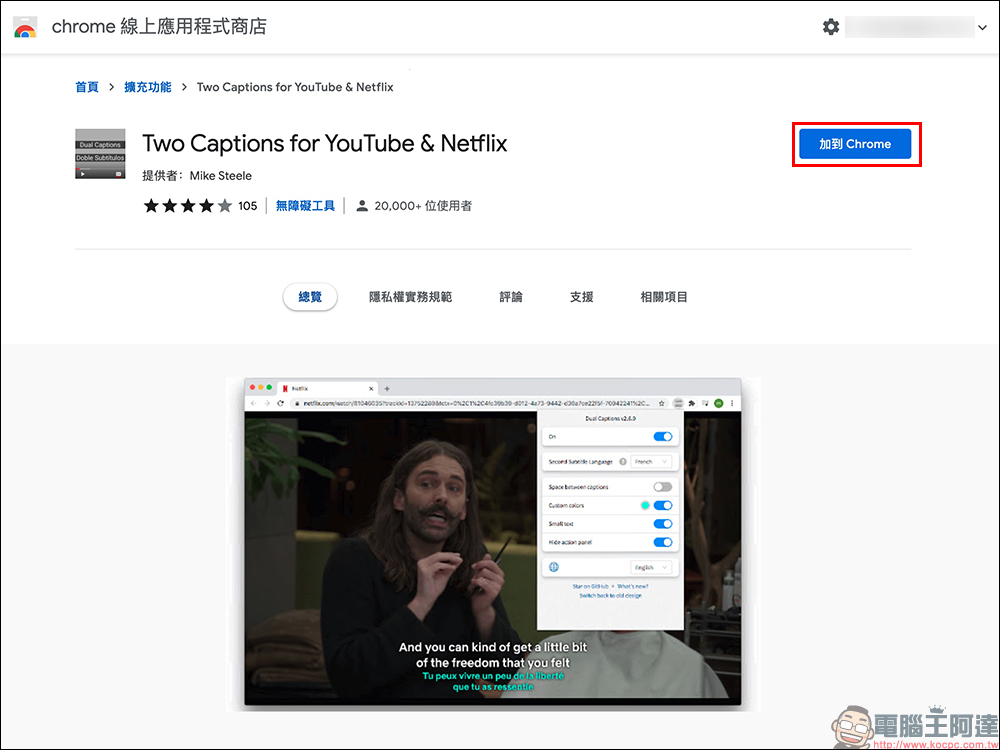The width and height of the screenshot is (1000, 750).
Task: Click the extensions puzzle icon in screenshot browser
Action: (x=692, y=403)
